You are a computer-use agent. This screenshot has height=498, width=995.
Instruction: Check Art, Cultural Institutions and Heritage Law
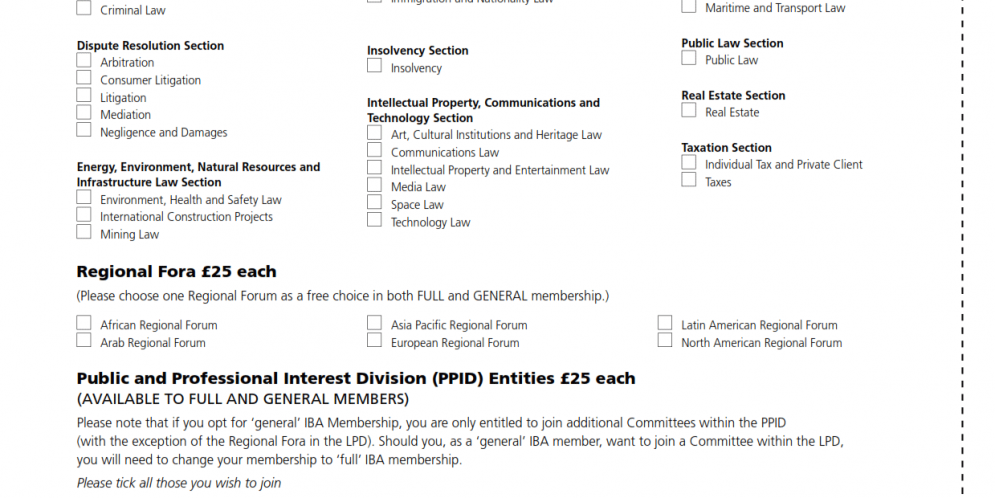click(374, 133)
